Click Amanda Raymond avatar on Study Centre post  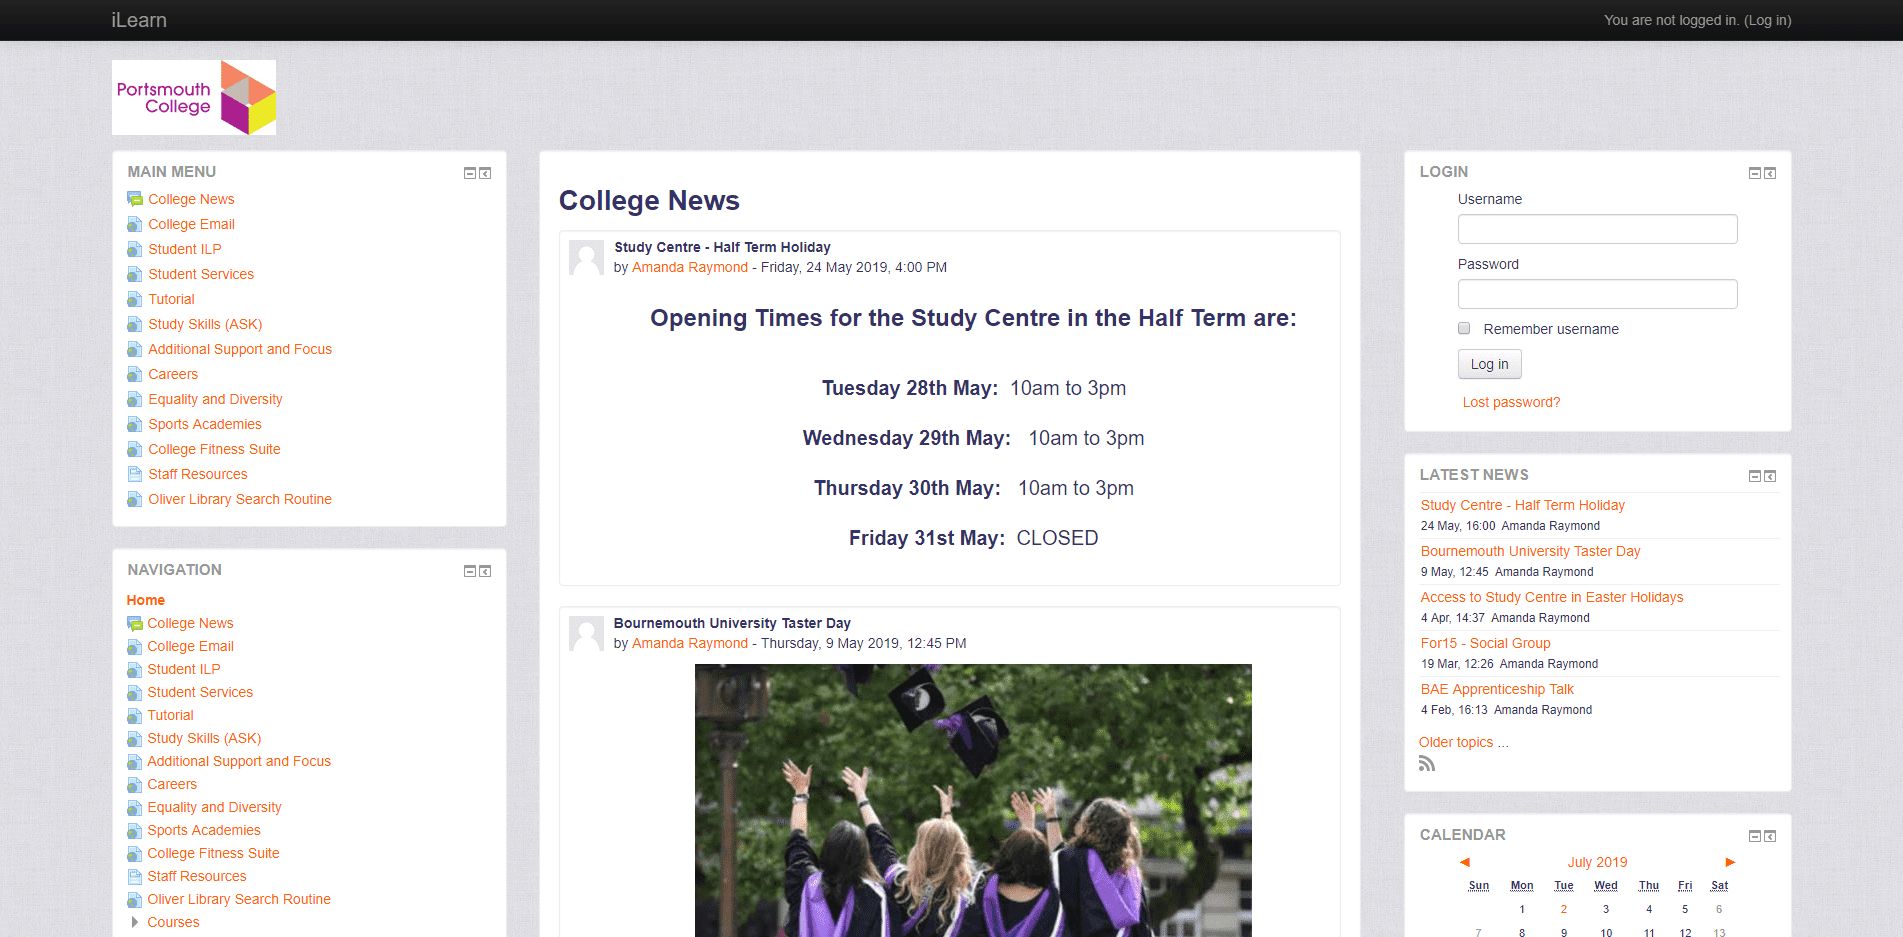point(586,257)
